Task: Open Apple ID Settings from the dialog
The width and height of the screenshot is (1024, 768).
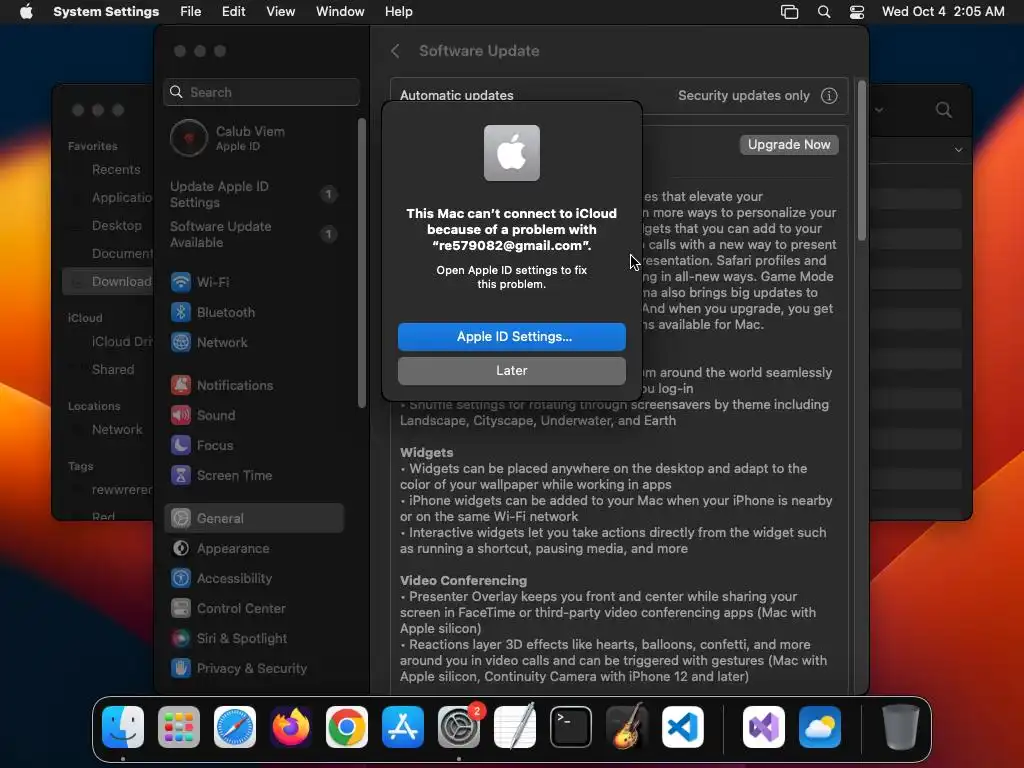Action: (511, 336)
